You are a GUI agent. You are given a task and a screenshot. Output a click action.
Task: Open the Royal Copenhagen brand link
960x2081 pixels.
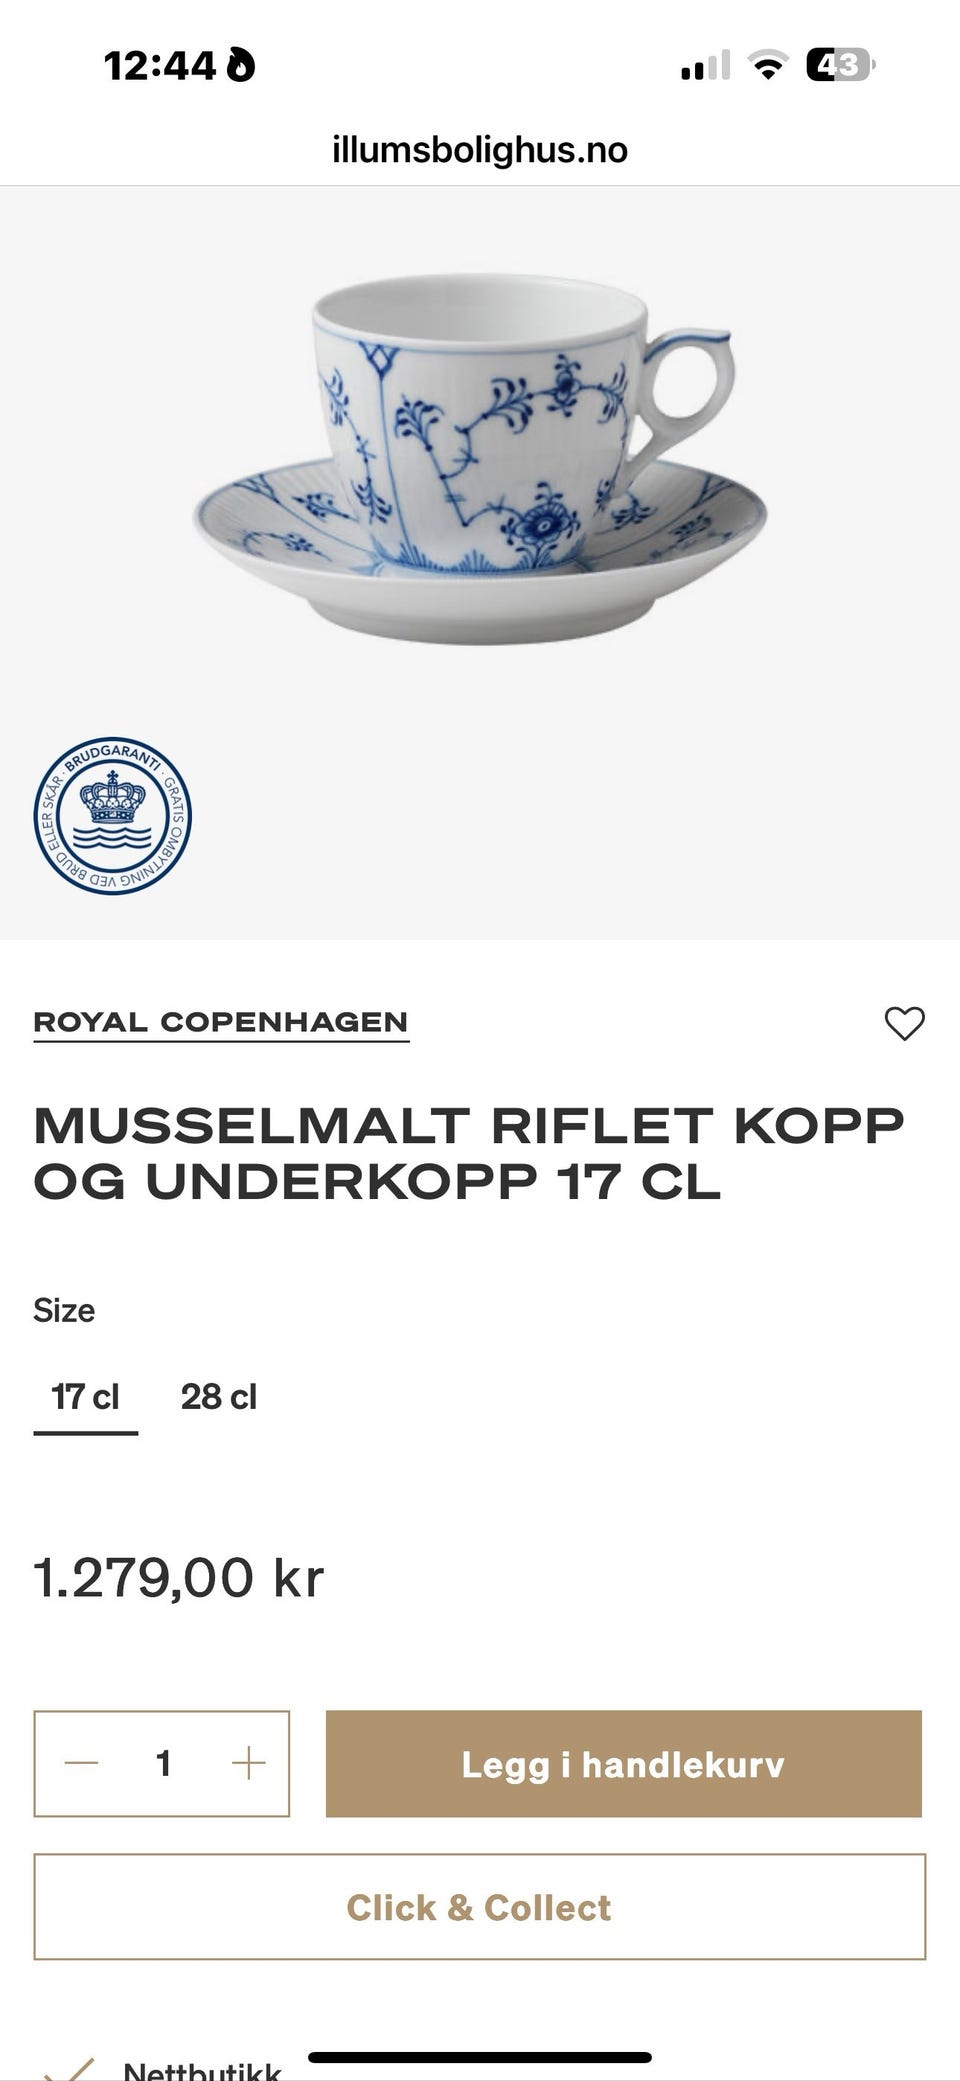click(221, 1023)
